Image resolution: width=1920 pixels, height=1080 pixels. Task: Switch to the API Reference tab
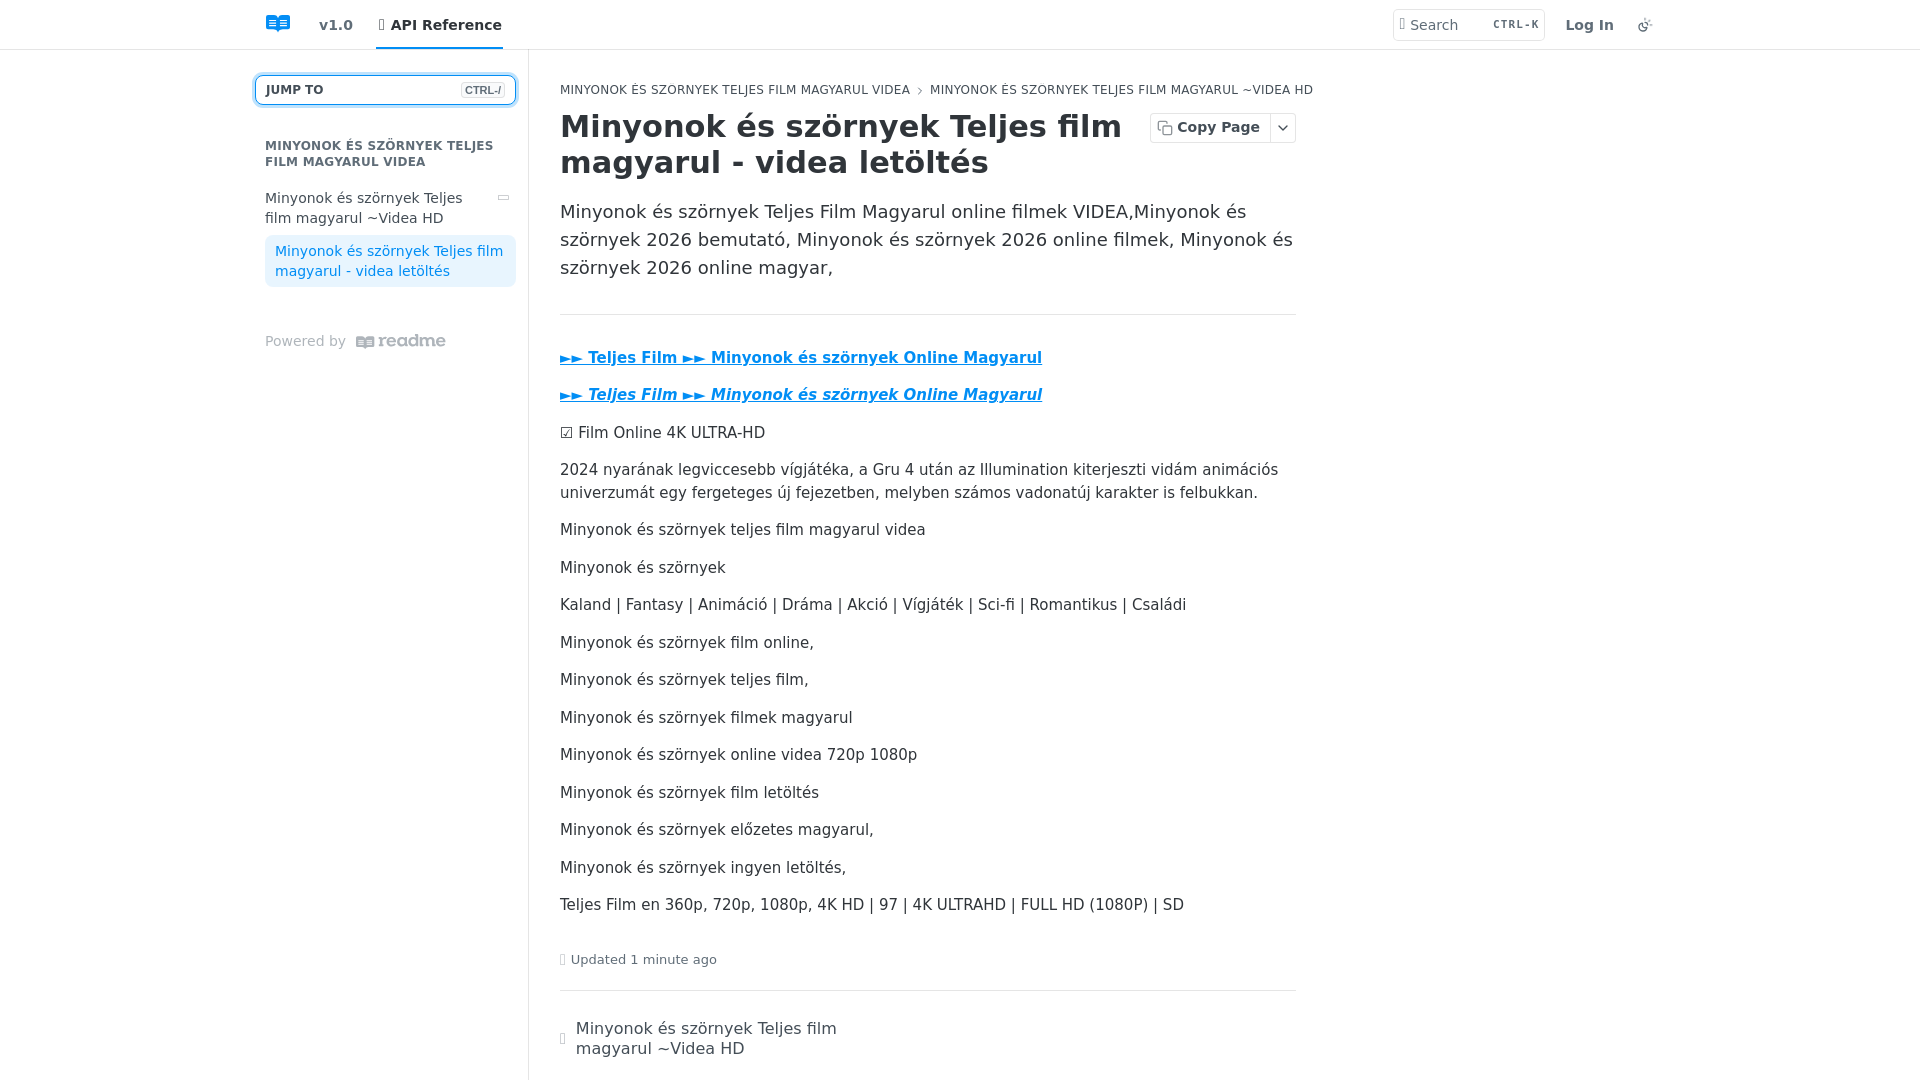click(440, 25)
